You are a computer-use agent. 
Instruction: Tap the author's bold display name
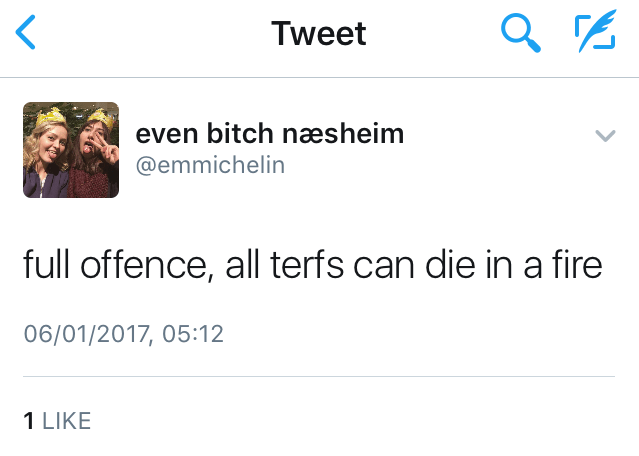[269, 133]
